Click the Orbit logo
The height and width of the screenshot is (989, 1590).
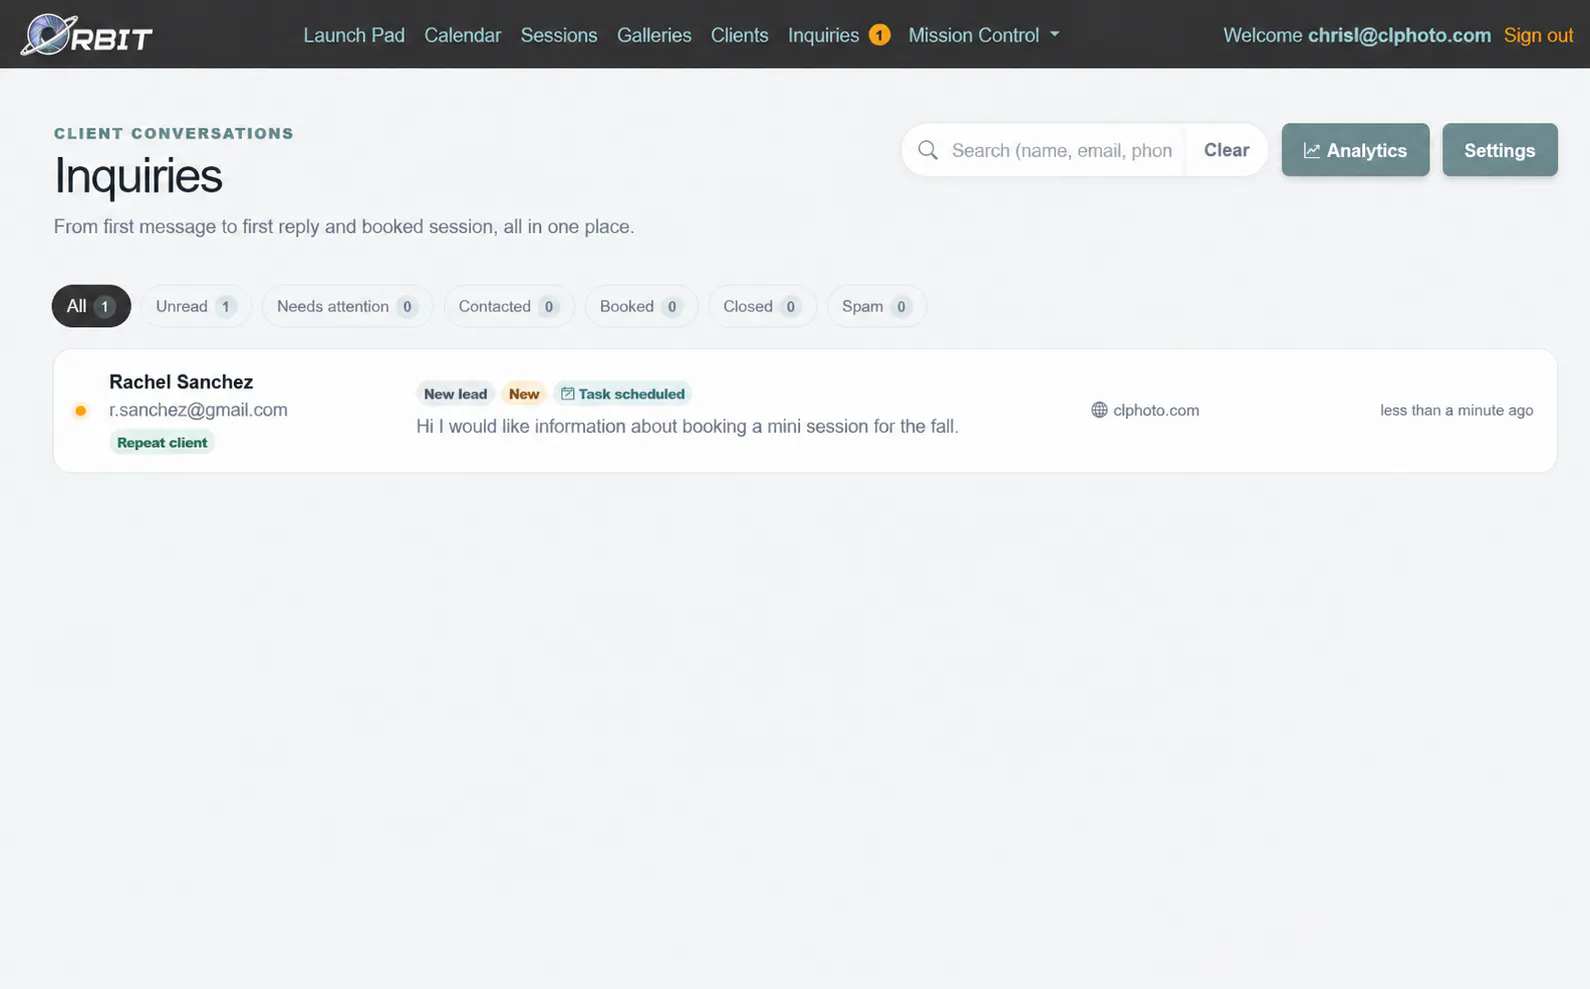click(x=87, y=35)
